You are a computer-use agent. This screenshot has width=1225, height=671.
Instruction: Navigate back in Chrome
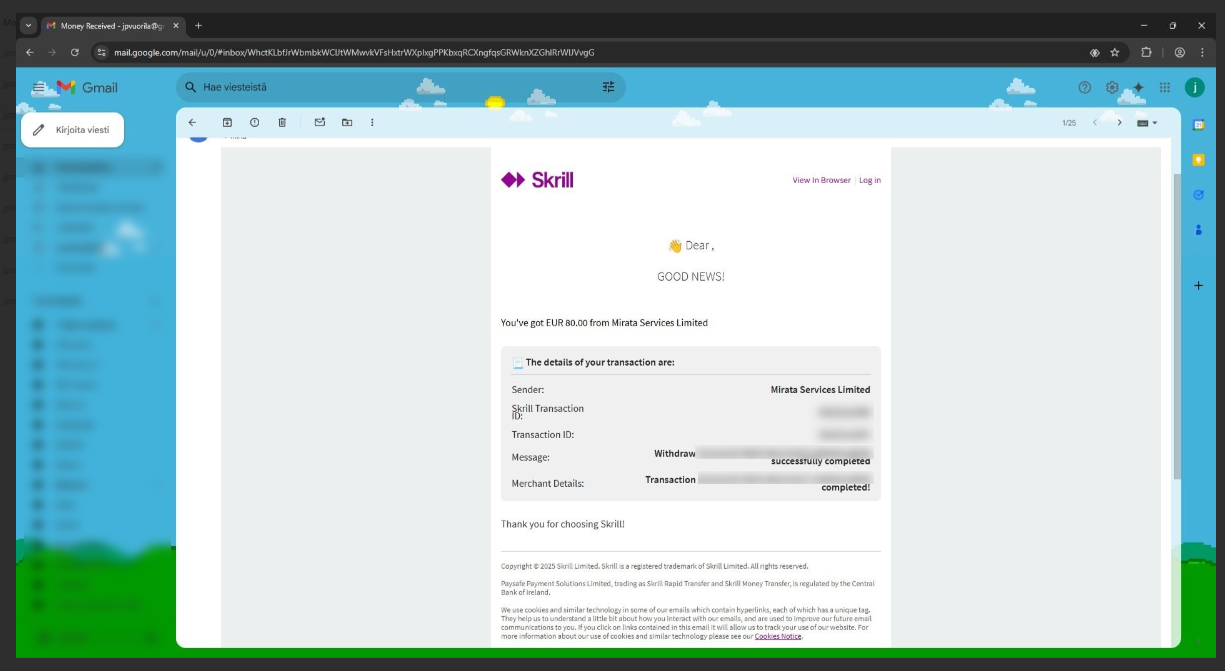(x=30, y=52)
